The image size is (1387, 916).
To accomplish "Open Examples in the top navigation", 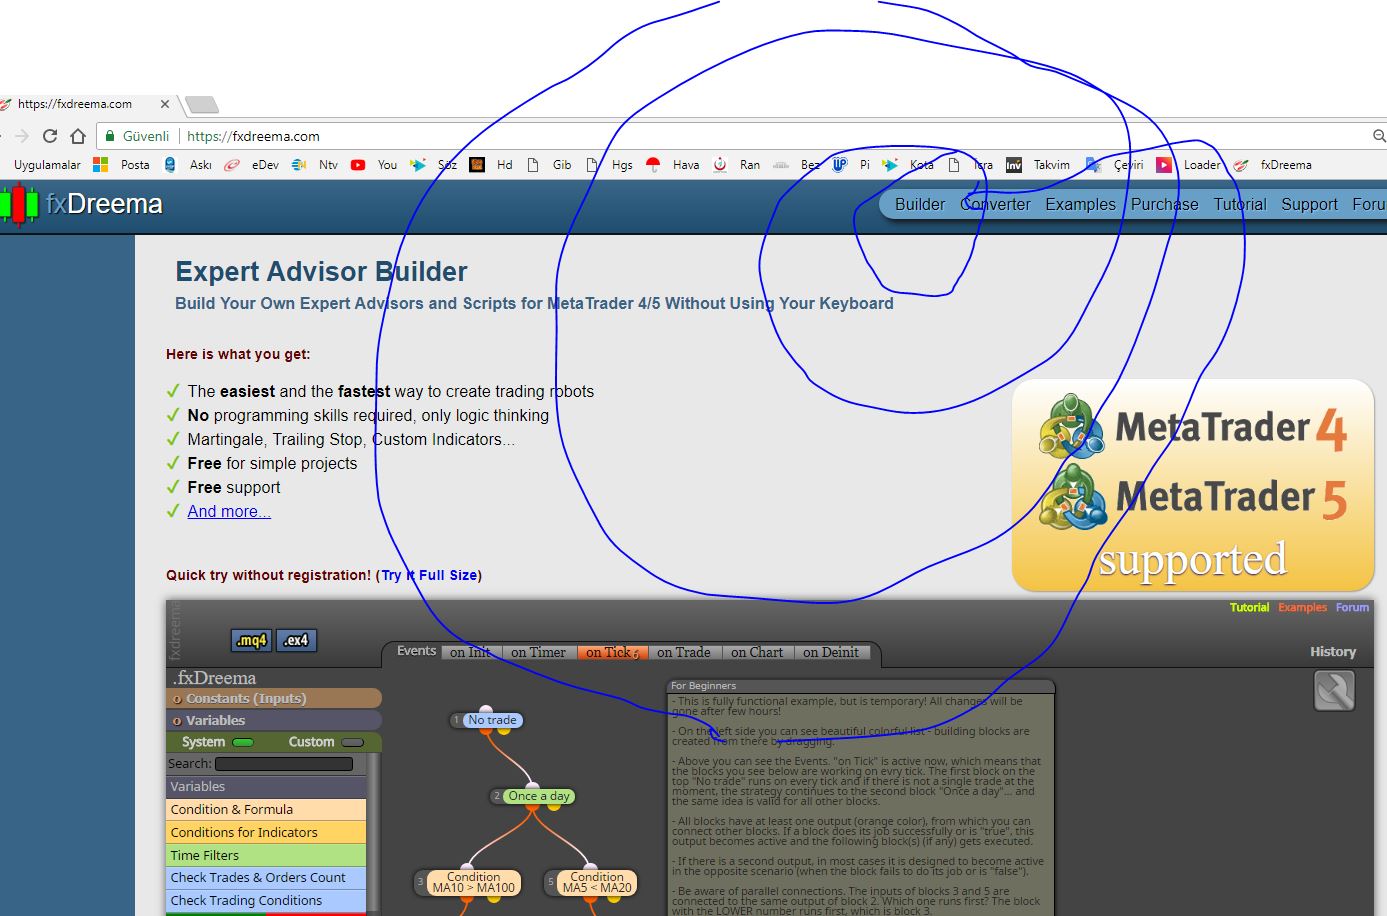I will [x=1080, y=204].
